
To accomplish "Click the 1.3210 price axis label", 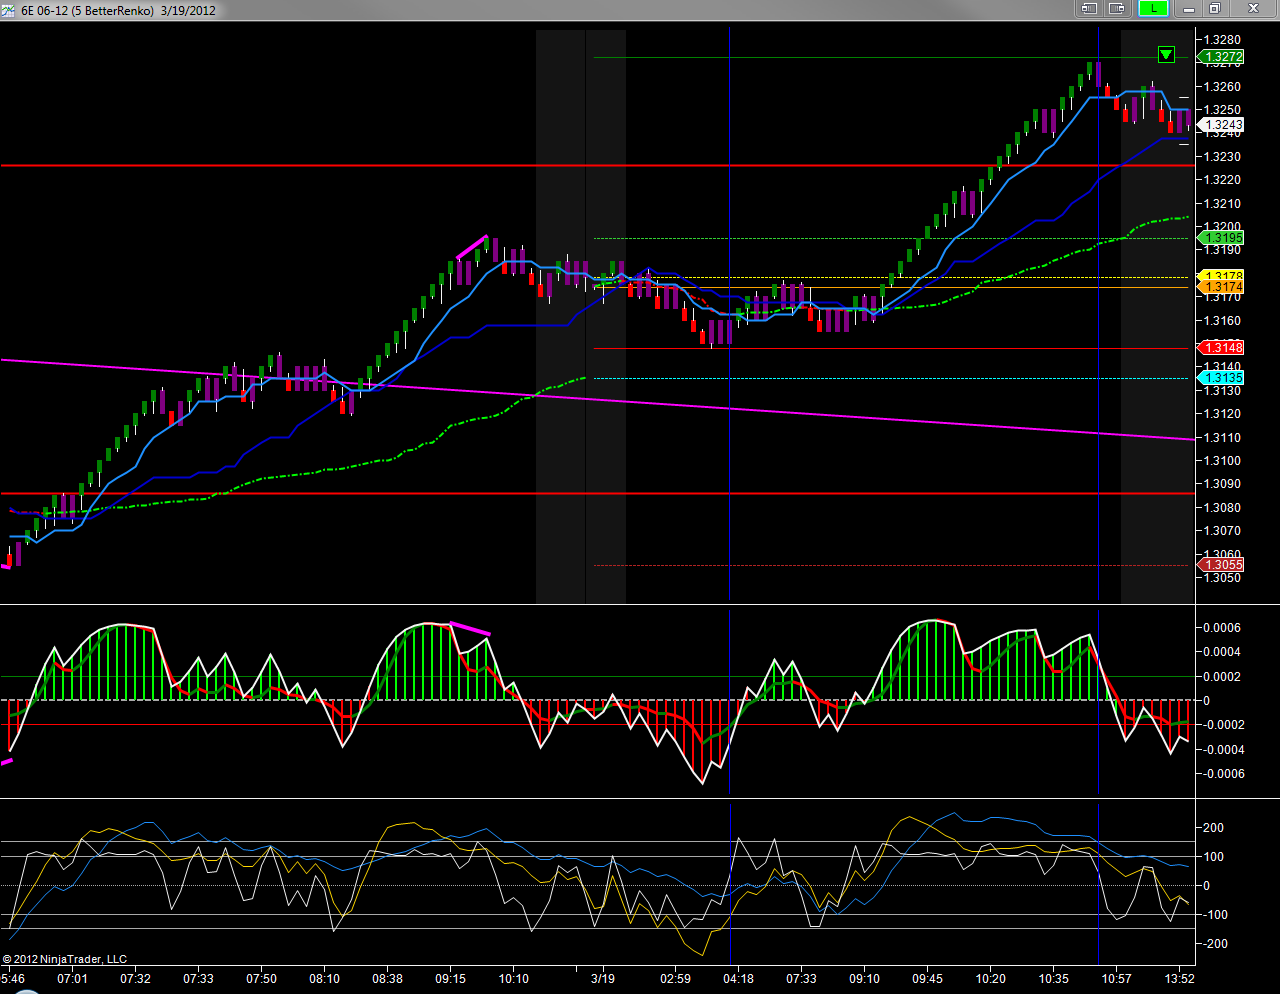I will [1223, 204].
